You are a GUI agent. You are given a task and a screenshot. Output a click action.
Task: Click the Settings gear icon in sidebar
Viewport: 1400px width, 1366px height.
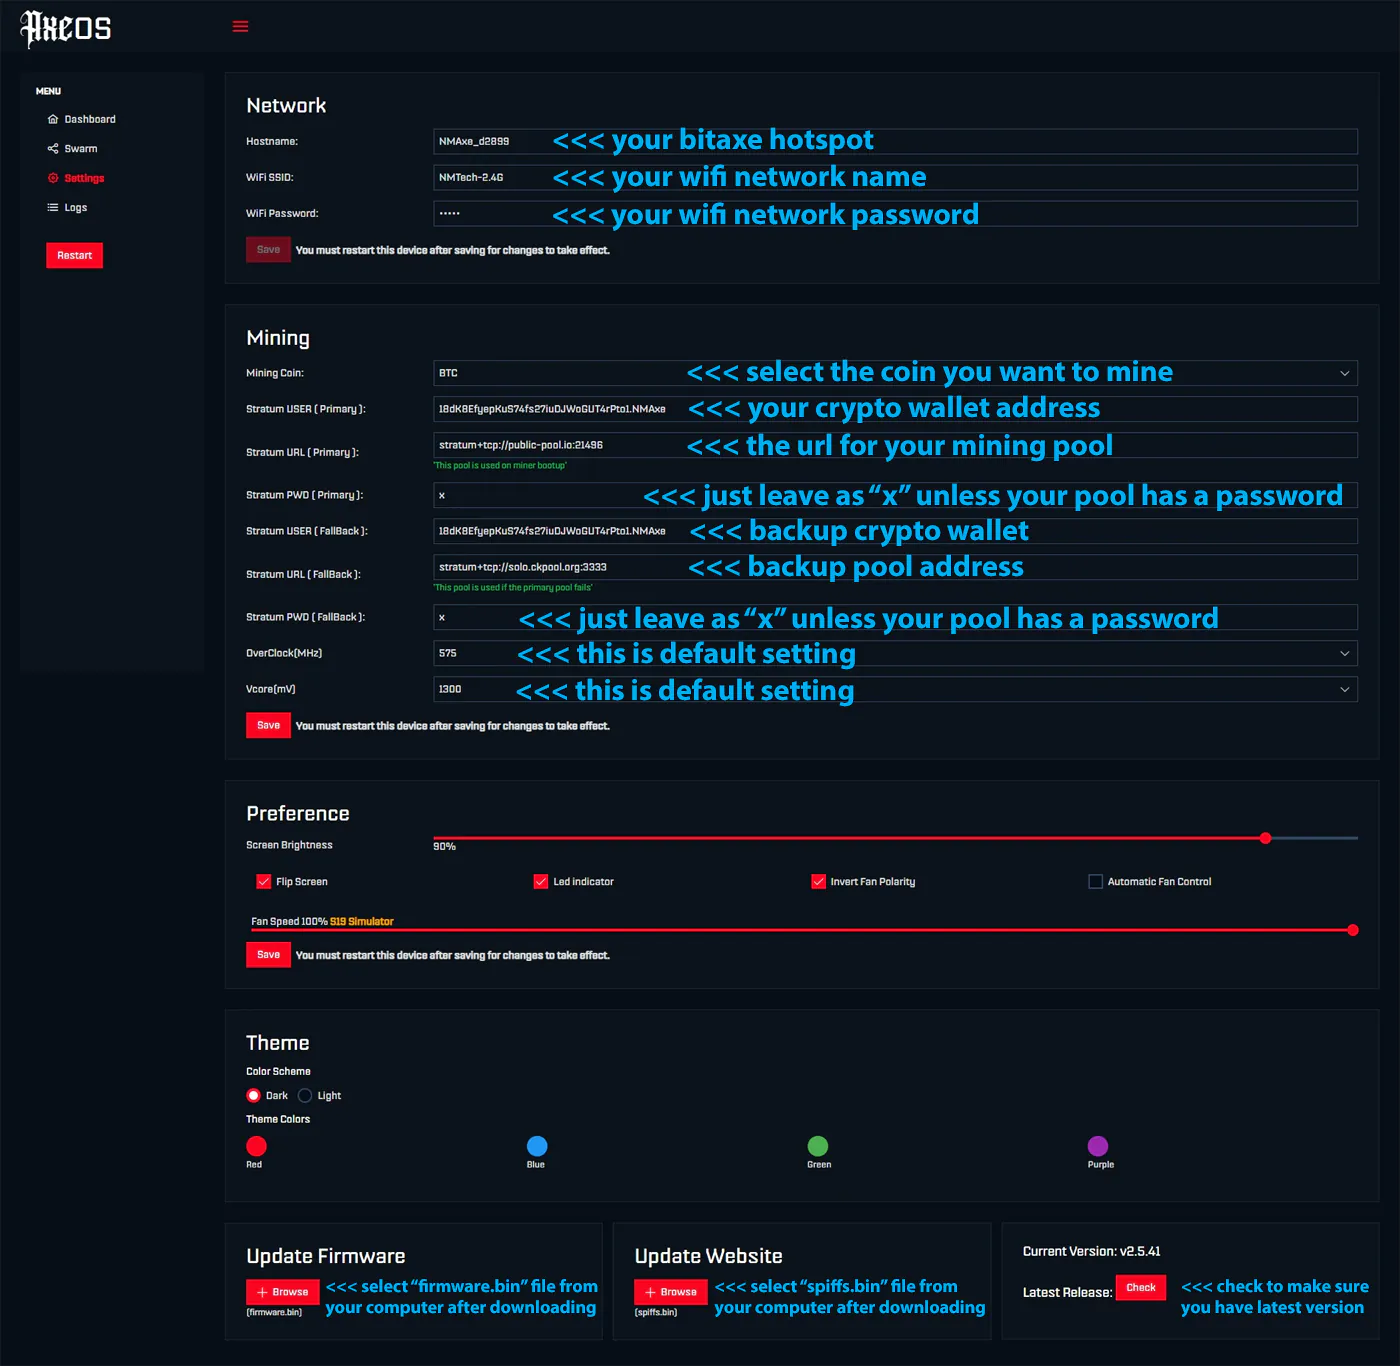[53, 178]
